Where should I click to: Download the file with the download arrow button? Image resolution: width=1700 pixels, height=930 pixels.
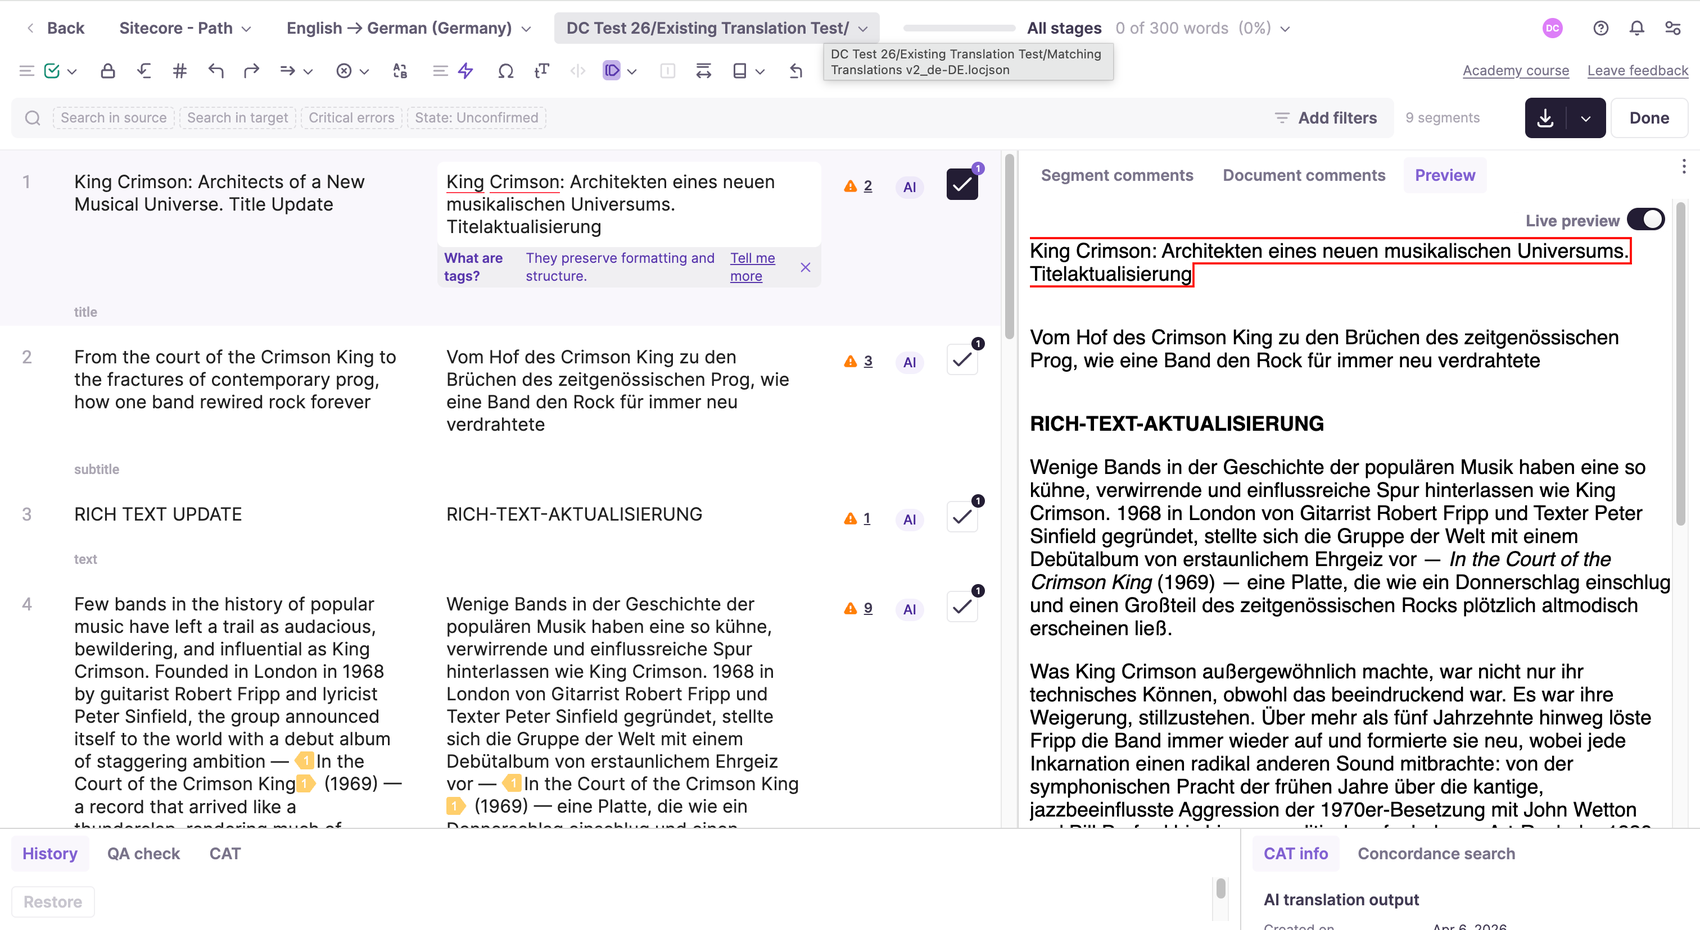tap(1546, 118)
